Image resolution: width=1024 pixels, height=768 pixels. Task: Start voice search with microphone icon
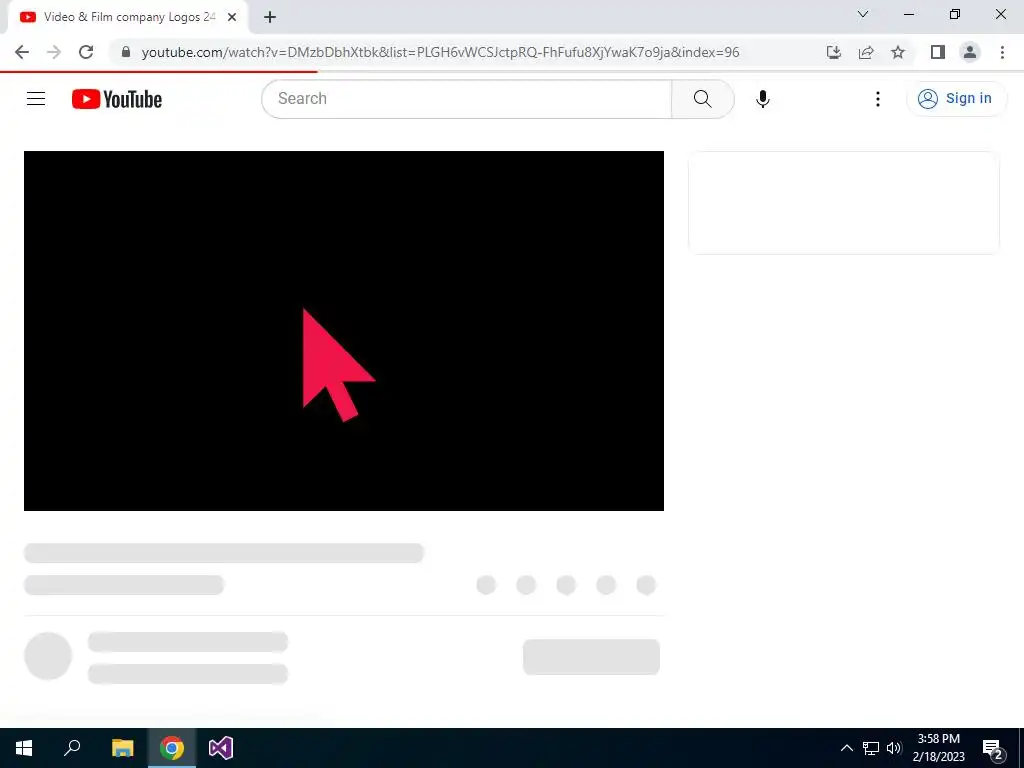click(x=762, y=99)
